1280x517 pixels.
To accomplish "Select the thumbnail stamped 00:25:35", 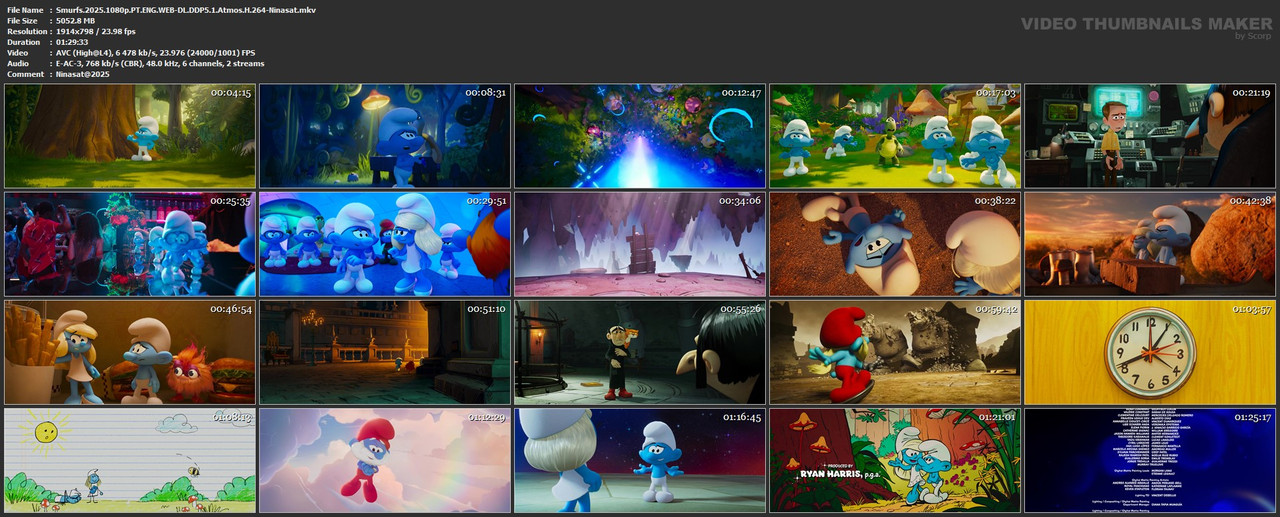I will (130, 244).
